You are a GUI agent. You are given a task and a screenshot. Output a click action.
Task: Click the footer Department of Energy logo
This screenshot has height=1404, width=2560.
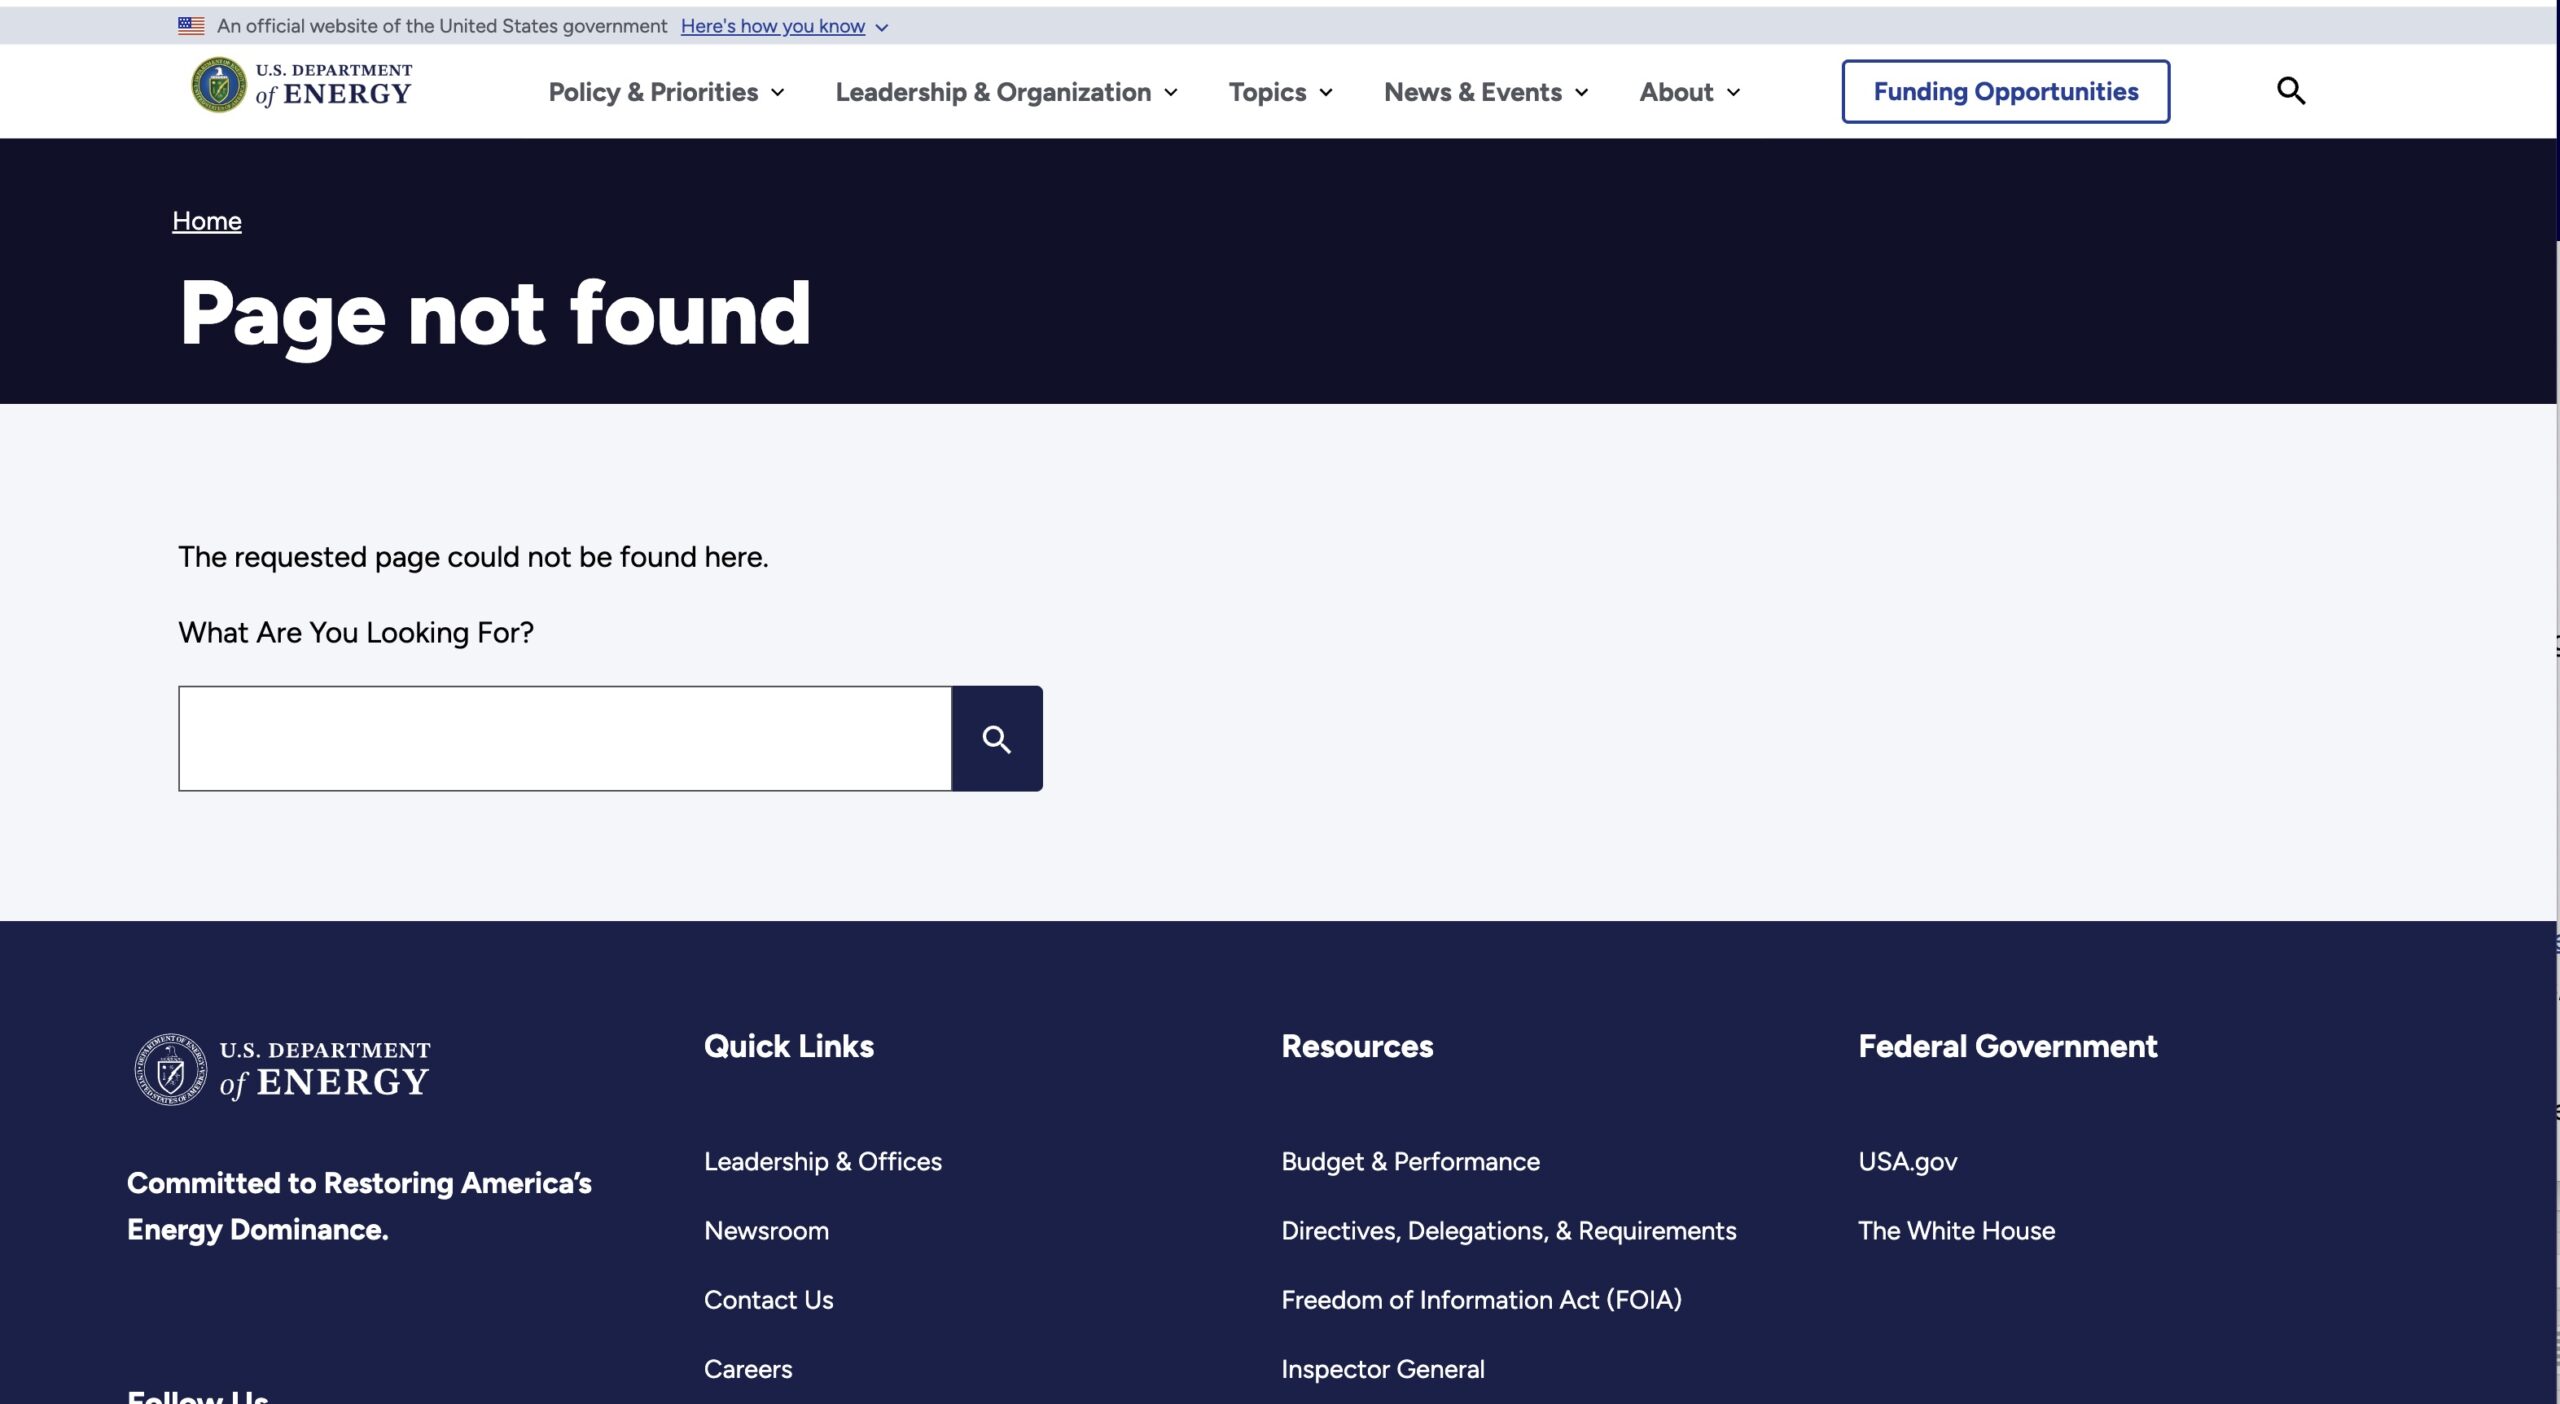[282, 1069]
